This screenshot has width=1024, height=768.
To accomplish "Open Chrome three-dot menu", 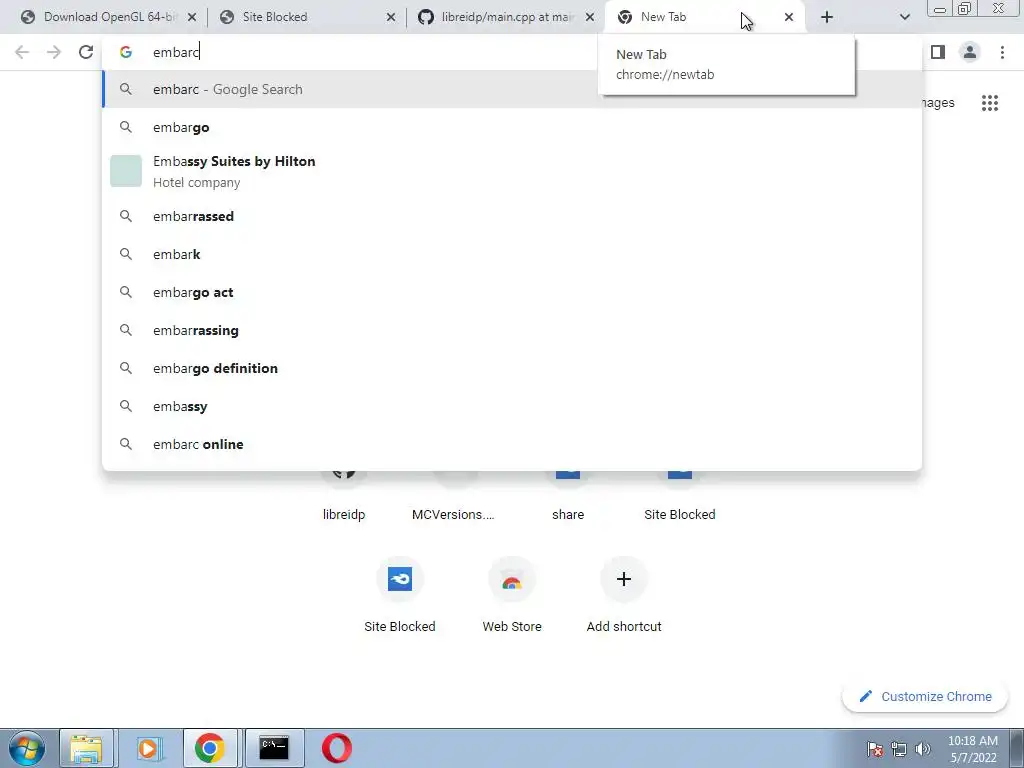I will (1002, 52).
